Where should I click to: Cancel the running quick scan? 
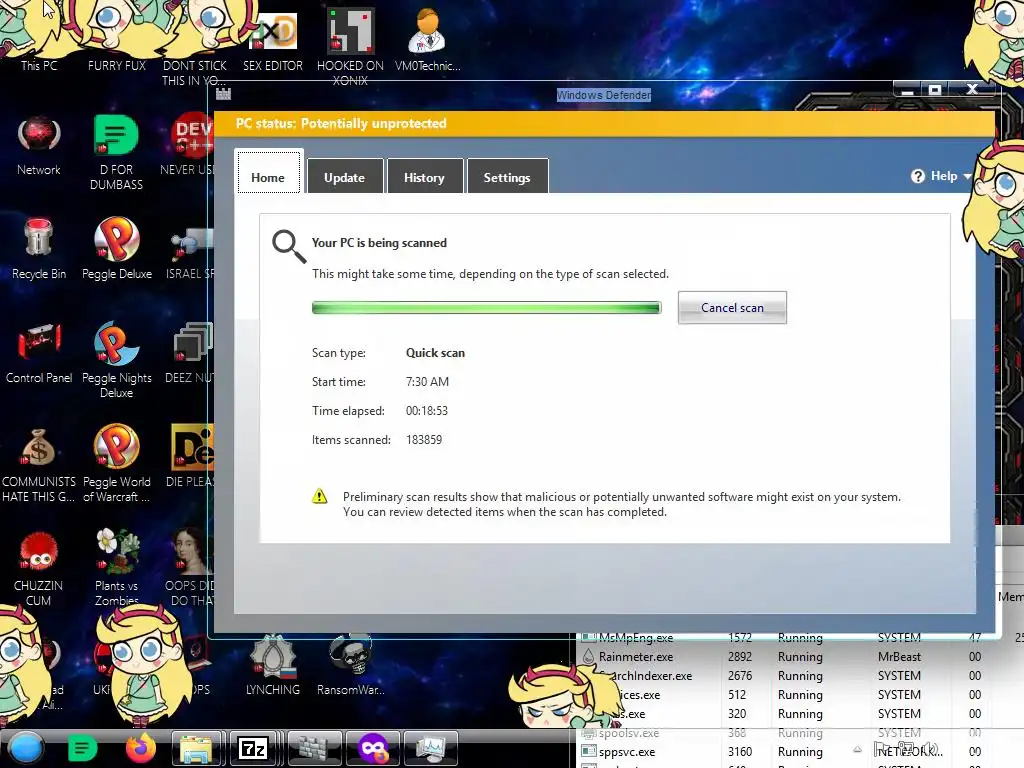(x=732, y=308)
